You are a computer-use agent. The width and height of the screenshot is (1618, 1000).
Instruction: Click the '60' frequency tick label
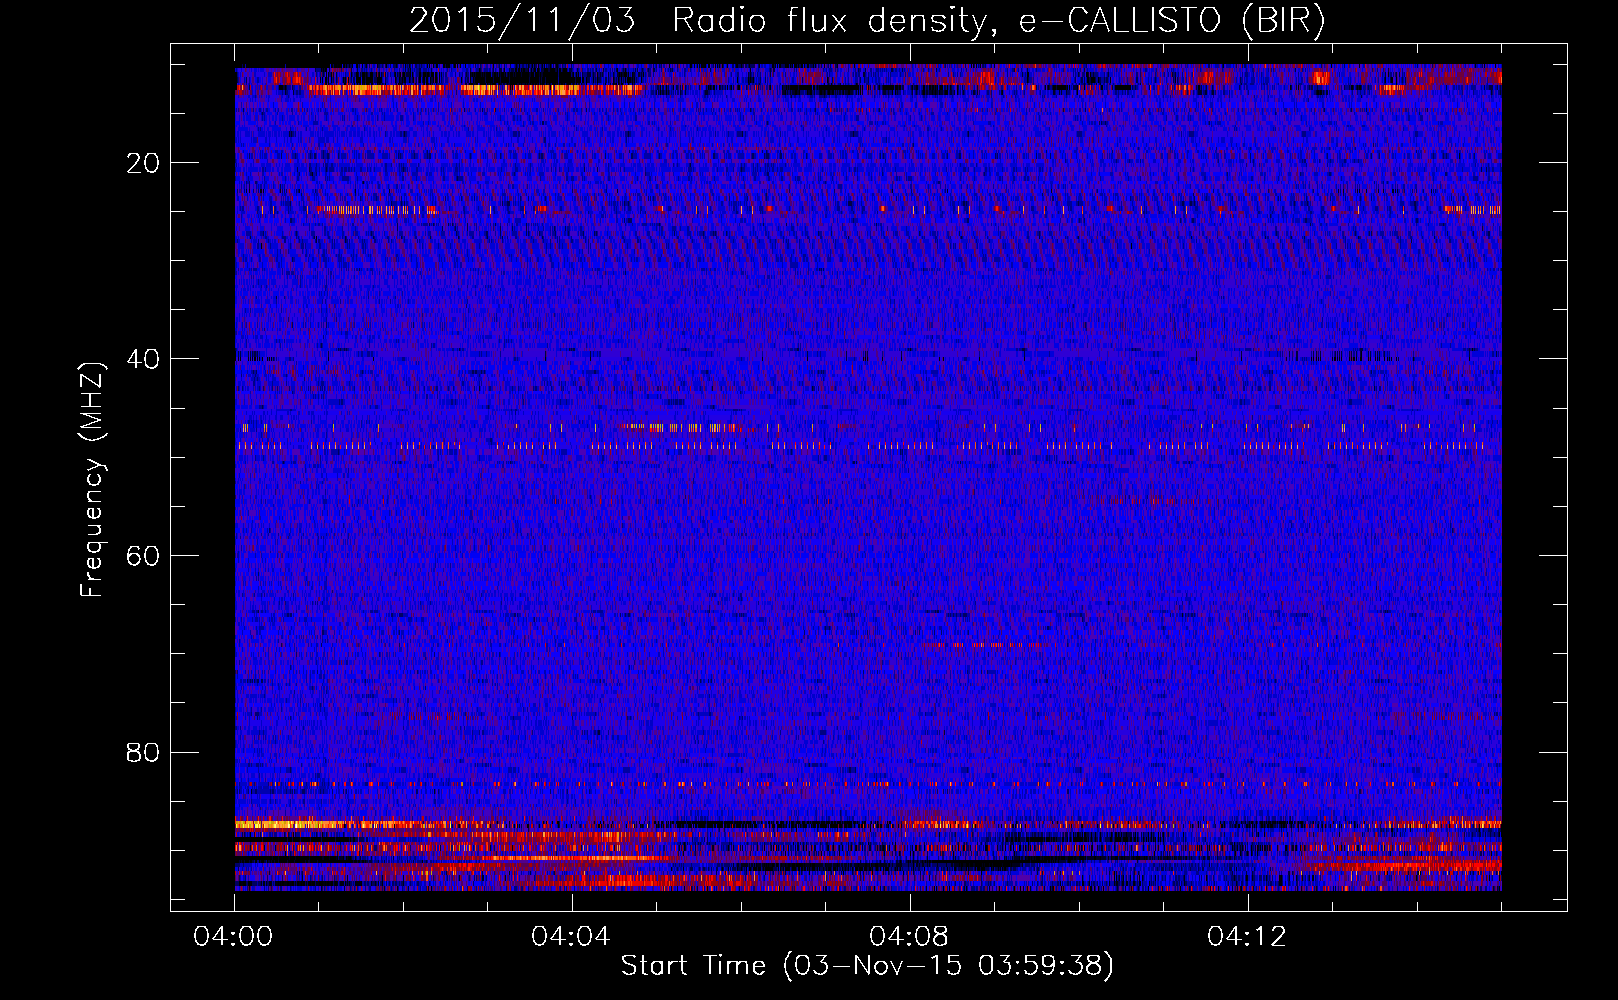(144, 556)
